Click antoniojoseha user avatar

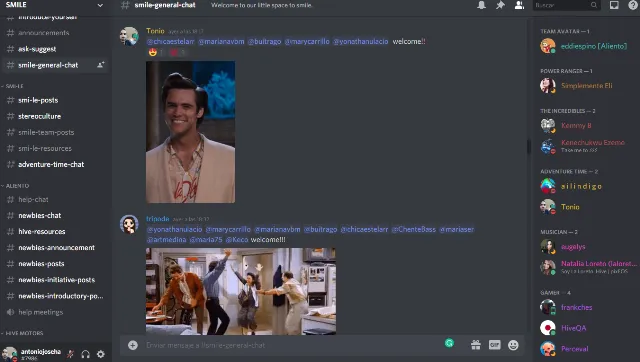coord(9,354)
